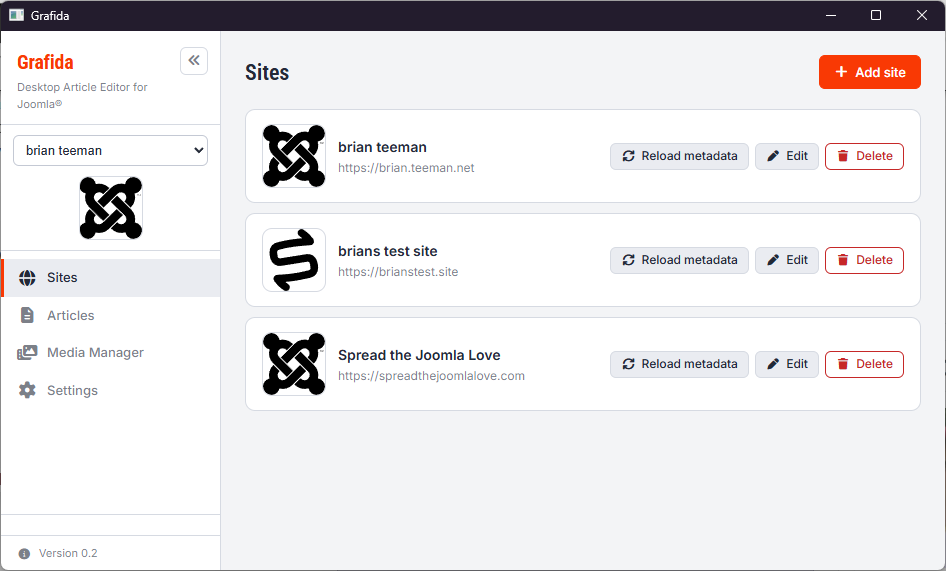Screen dimensions: 946x571
Task: Click the Grafida app icon in title bar
Action: click(16, 15)
